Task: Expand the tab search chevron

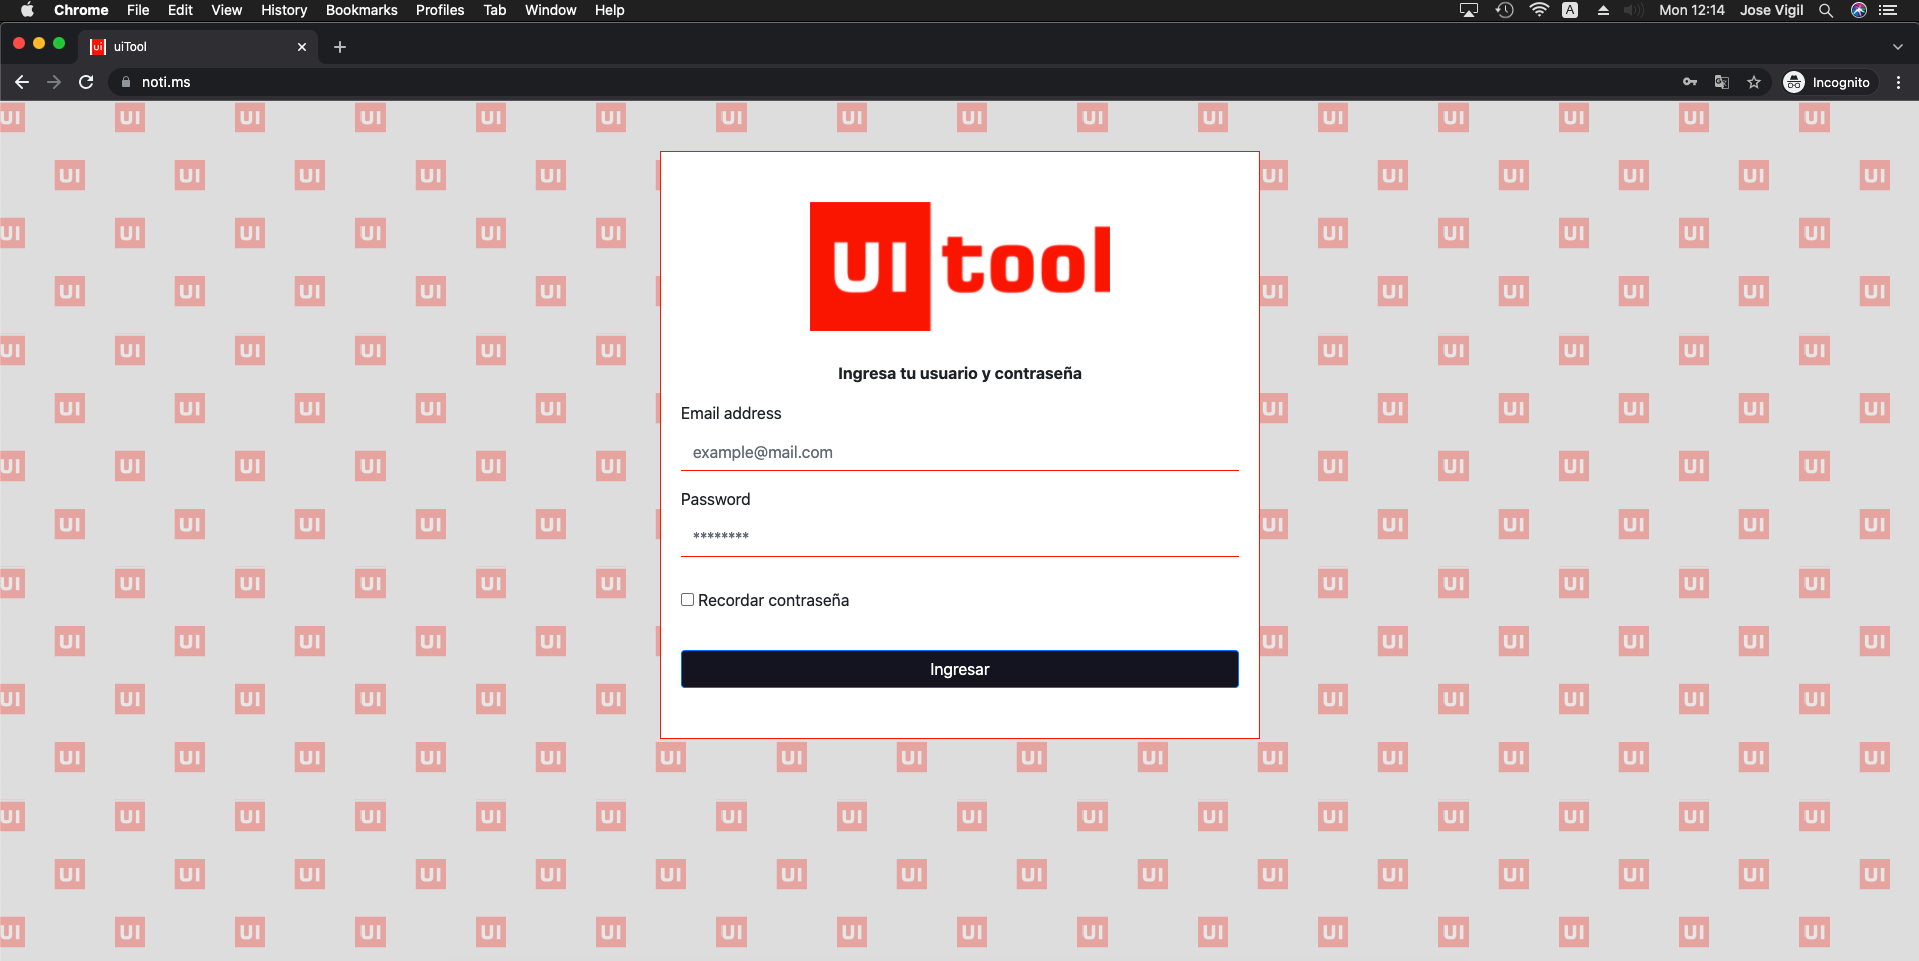Action: coord(1898,47)
